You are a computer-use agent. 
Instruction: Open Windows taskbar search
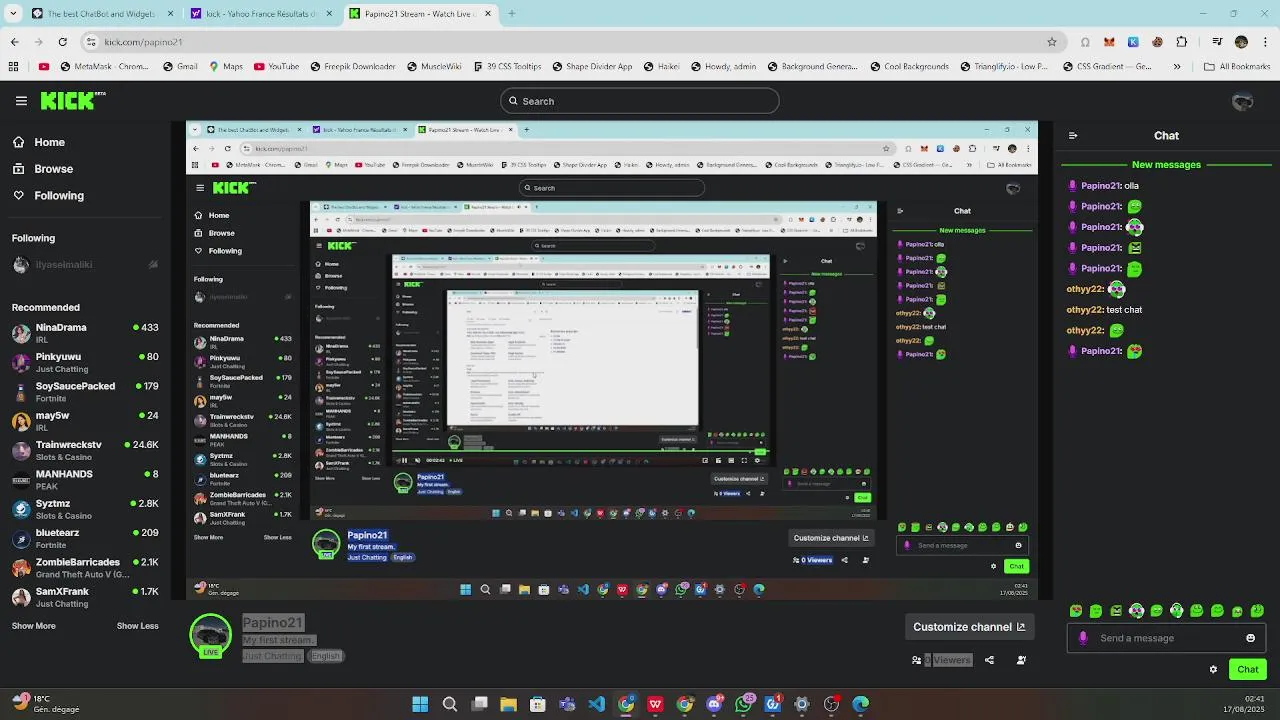(x=450, y=704)
